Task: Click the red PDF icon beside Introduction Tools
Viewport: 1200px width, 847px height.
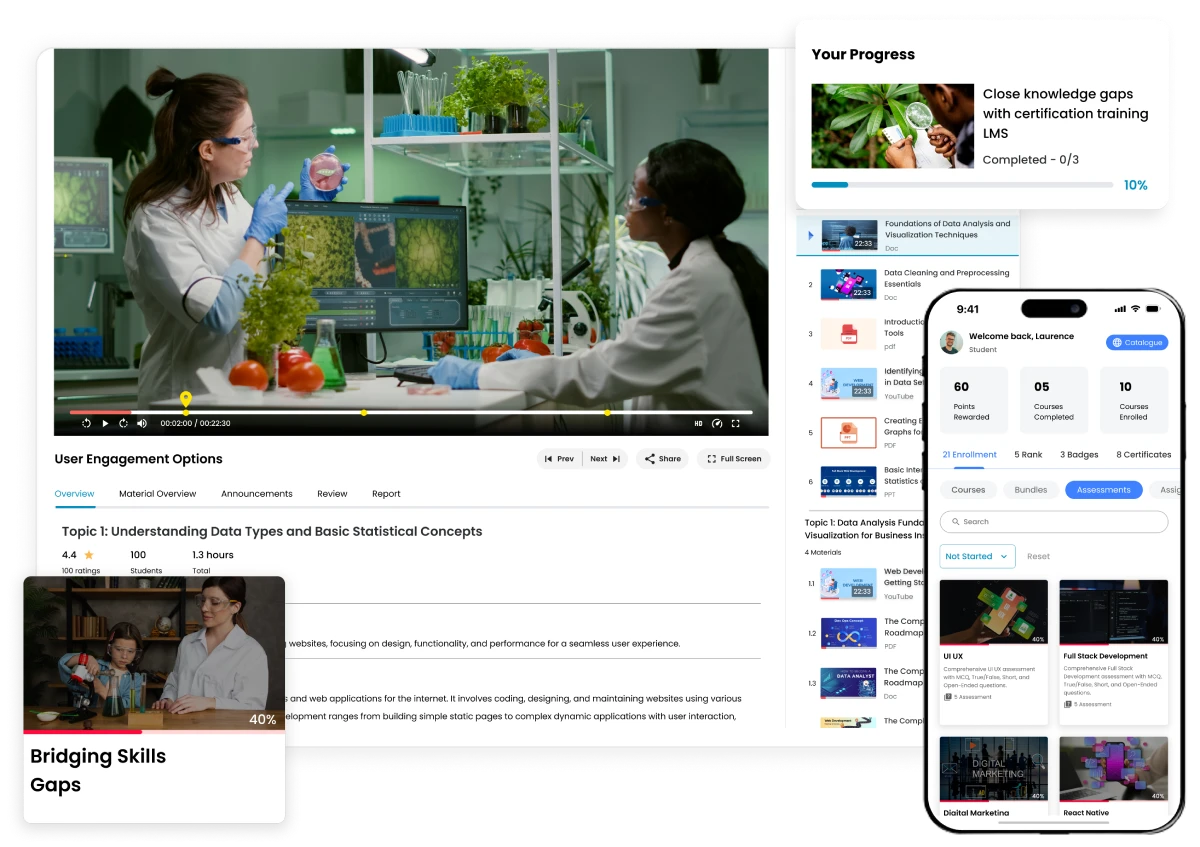Action: click(848, 333)
